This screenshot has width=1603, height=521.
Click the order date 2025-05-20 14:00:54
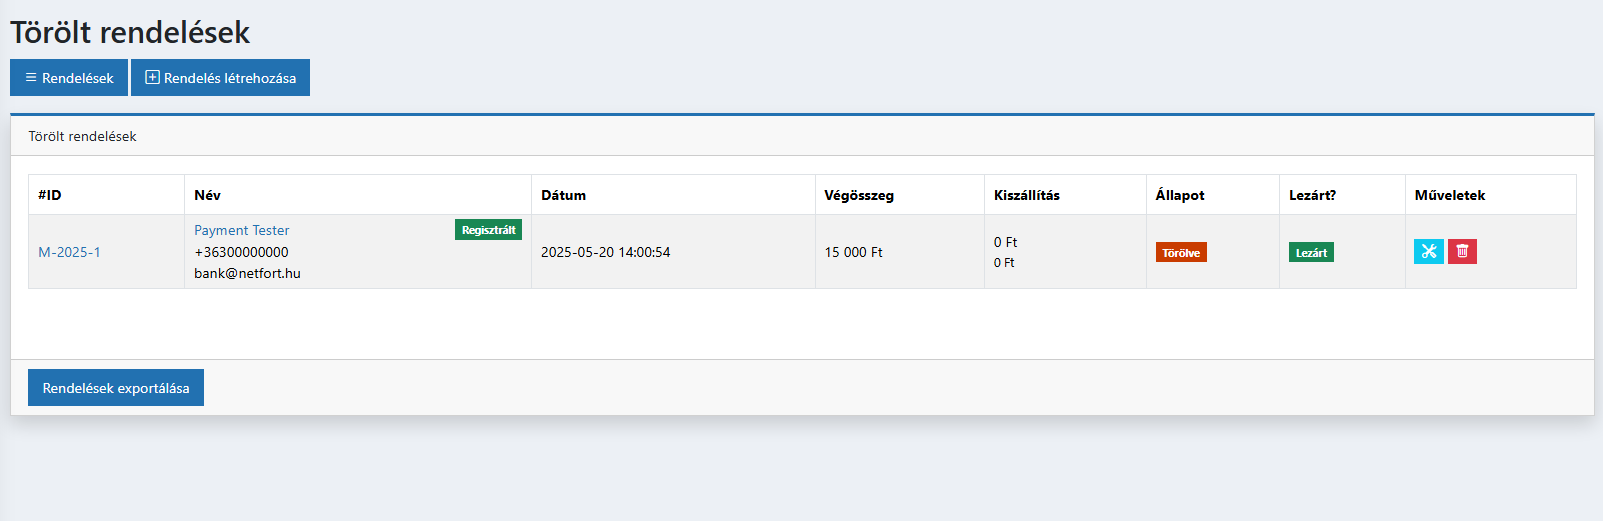pyautogui.click(x=605, y=252)
